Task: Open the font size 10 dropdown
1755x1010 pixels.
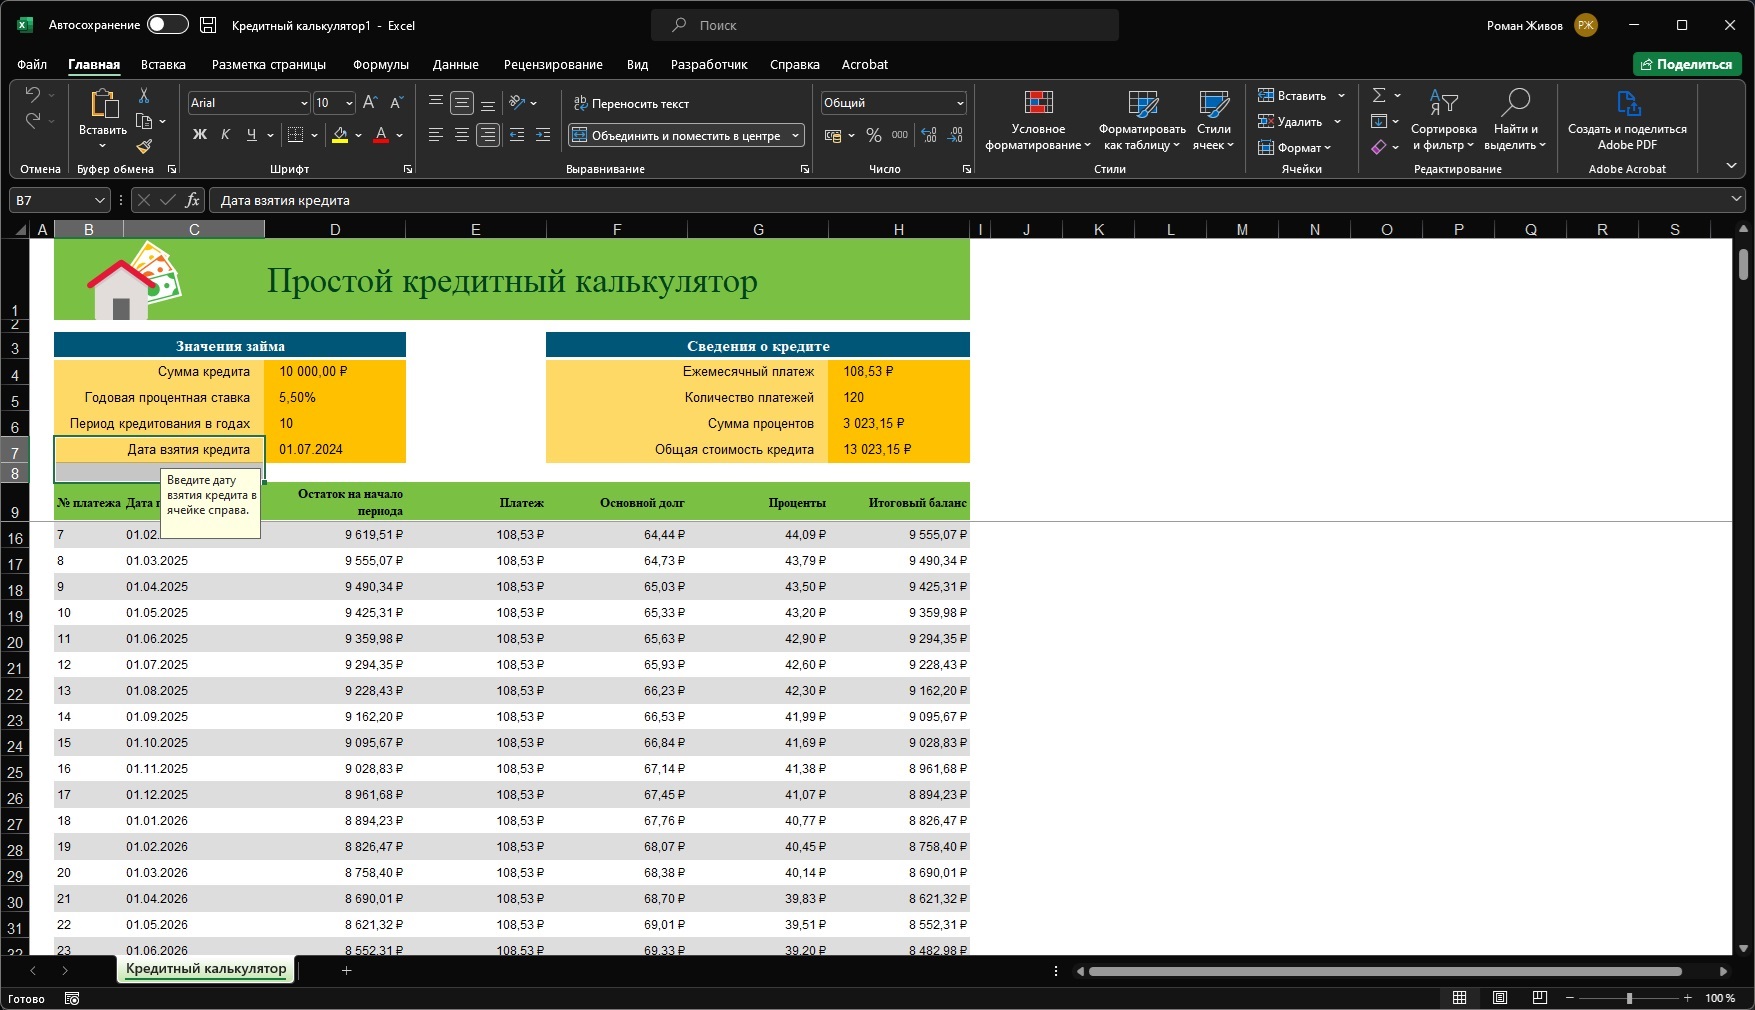Action: (349, 103)
